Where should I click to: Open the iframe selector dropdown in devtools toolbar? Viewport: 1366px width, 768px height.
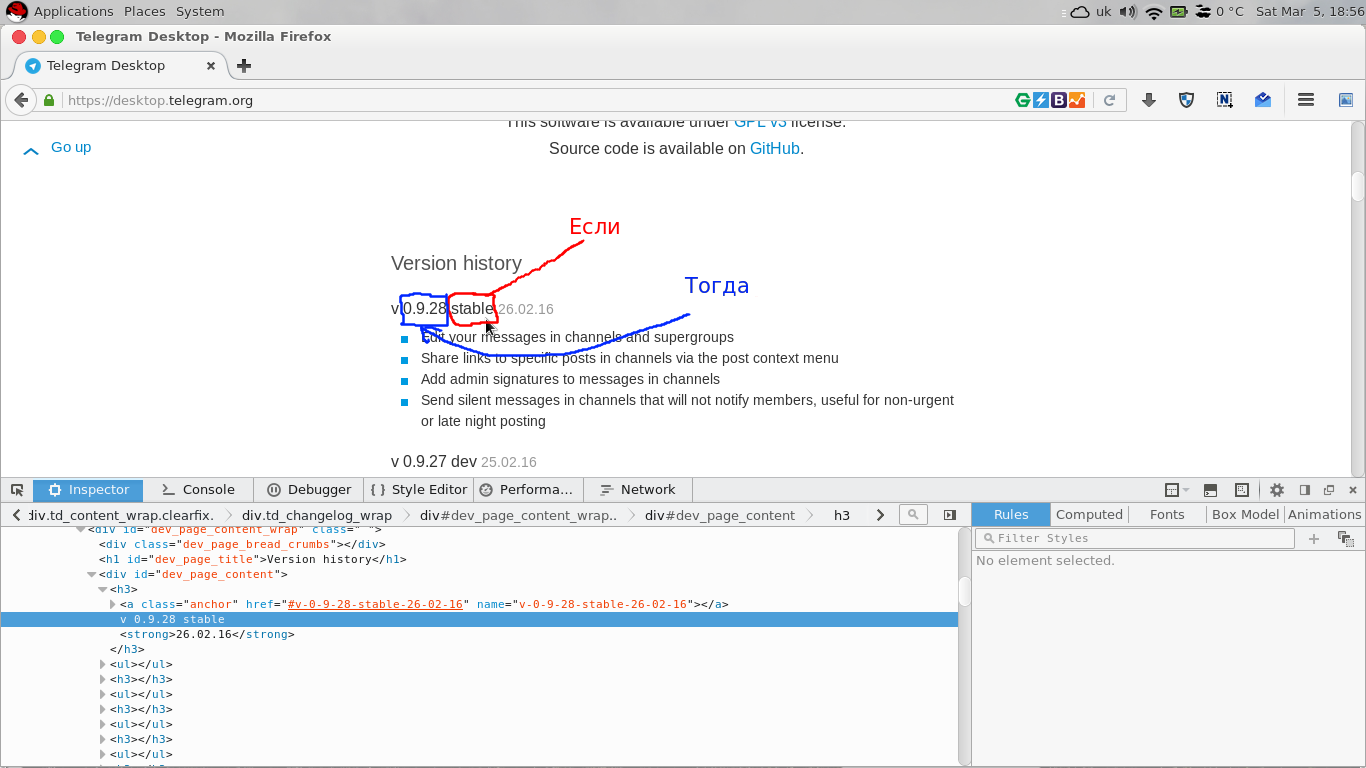click(x=1176, y=490)
